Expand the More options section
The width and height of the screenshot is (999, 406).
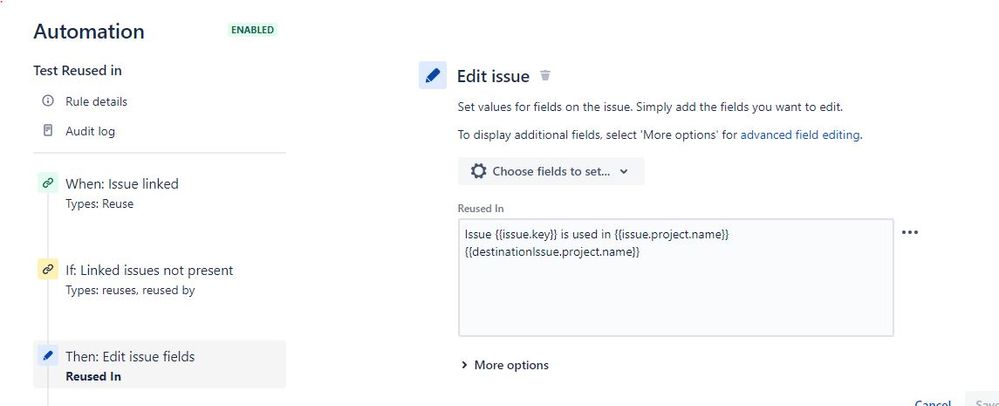point(505,365)
